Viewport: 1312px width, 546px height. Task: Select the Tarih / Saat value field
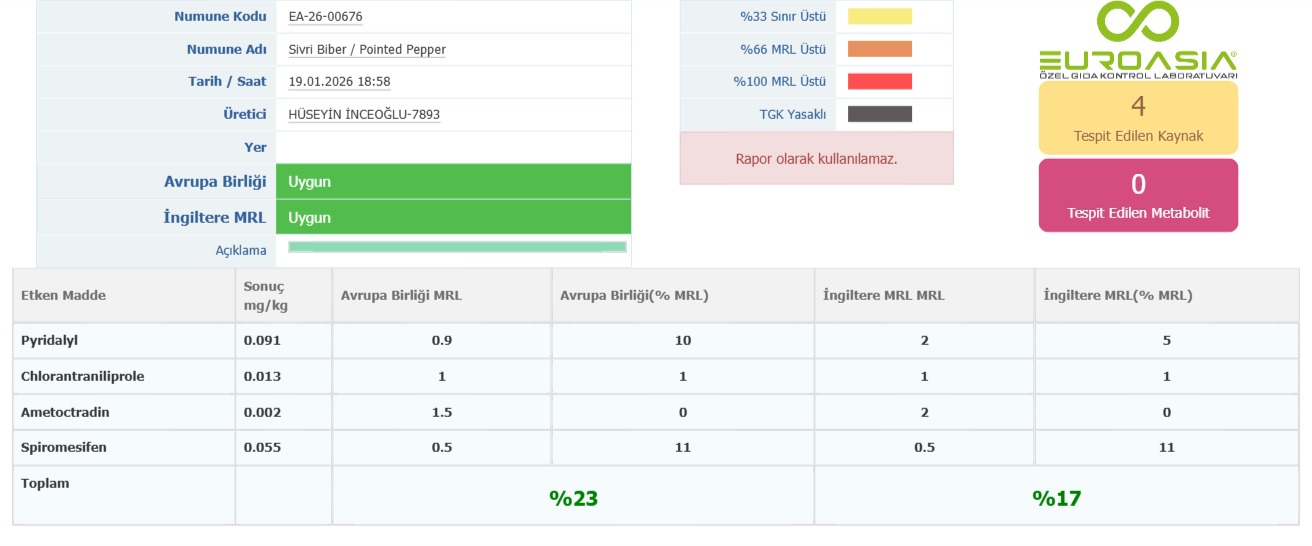coord(339,82)
